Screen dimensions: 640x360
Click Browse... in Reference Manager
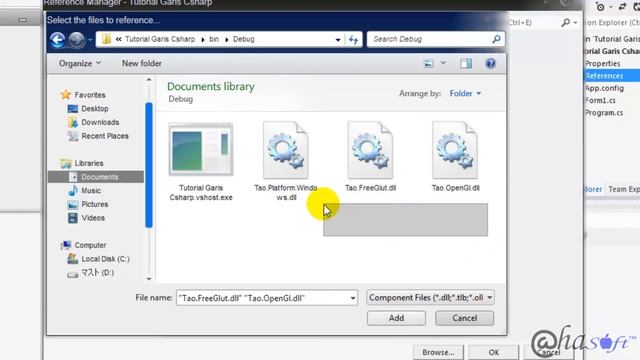(438, 352)
